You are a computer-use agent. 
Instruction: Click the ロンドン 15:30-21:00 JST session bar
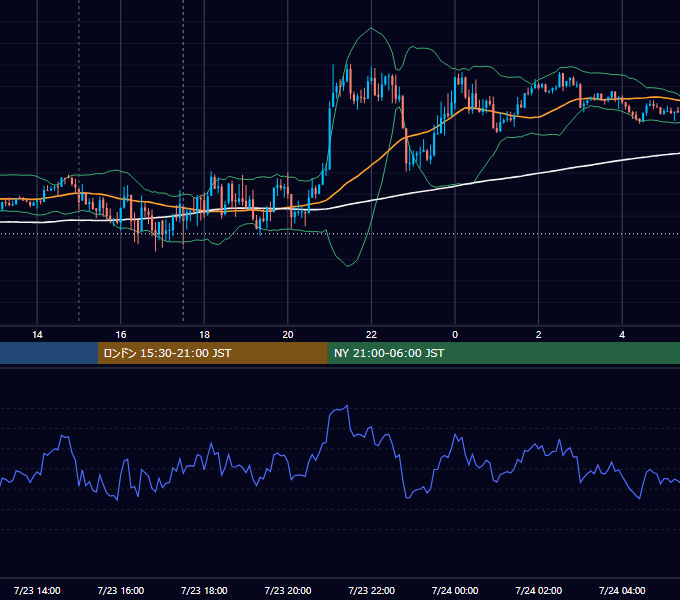[212, 353]
